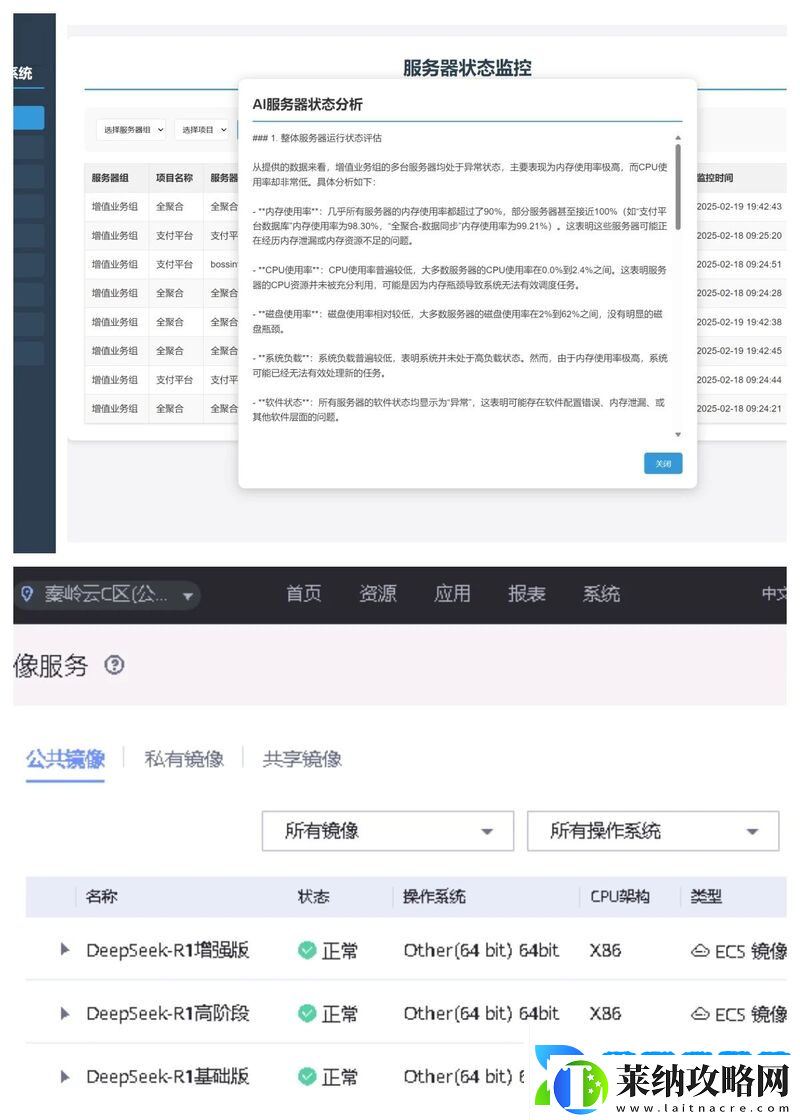The width and height of the screenshot is (800, 1120).
Task: Open the 所有镜像 filter dropdown
Action: pos(388,831)
